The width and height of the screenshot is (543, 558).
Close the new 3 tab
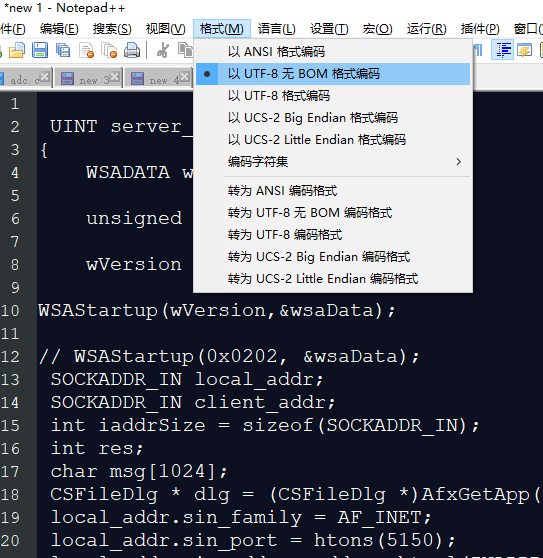[114, 76]
